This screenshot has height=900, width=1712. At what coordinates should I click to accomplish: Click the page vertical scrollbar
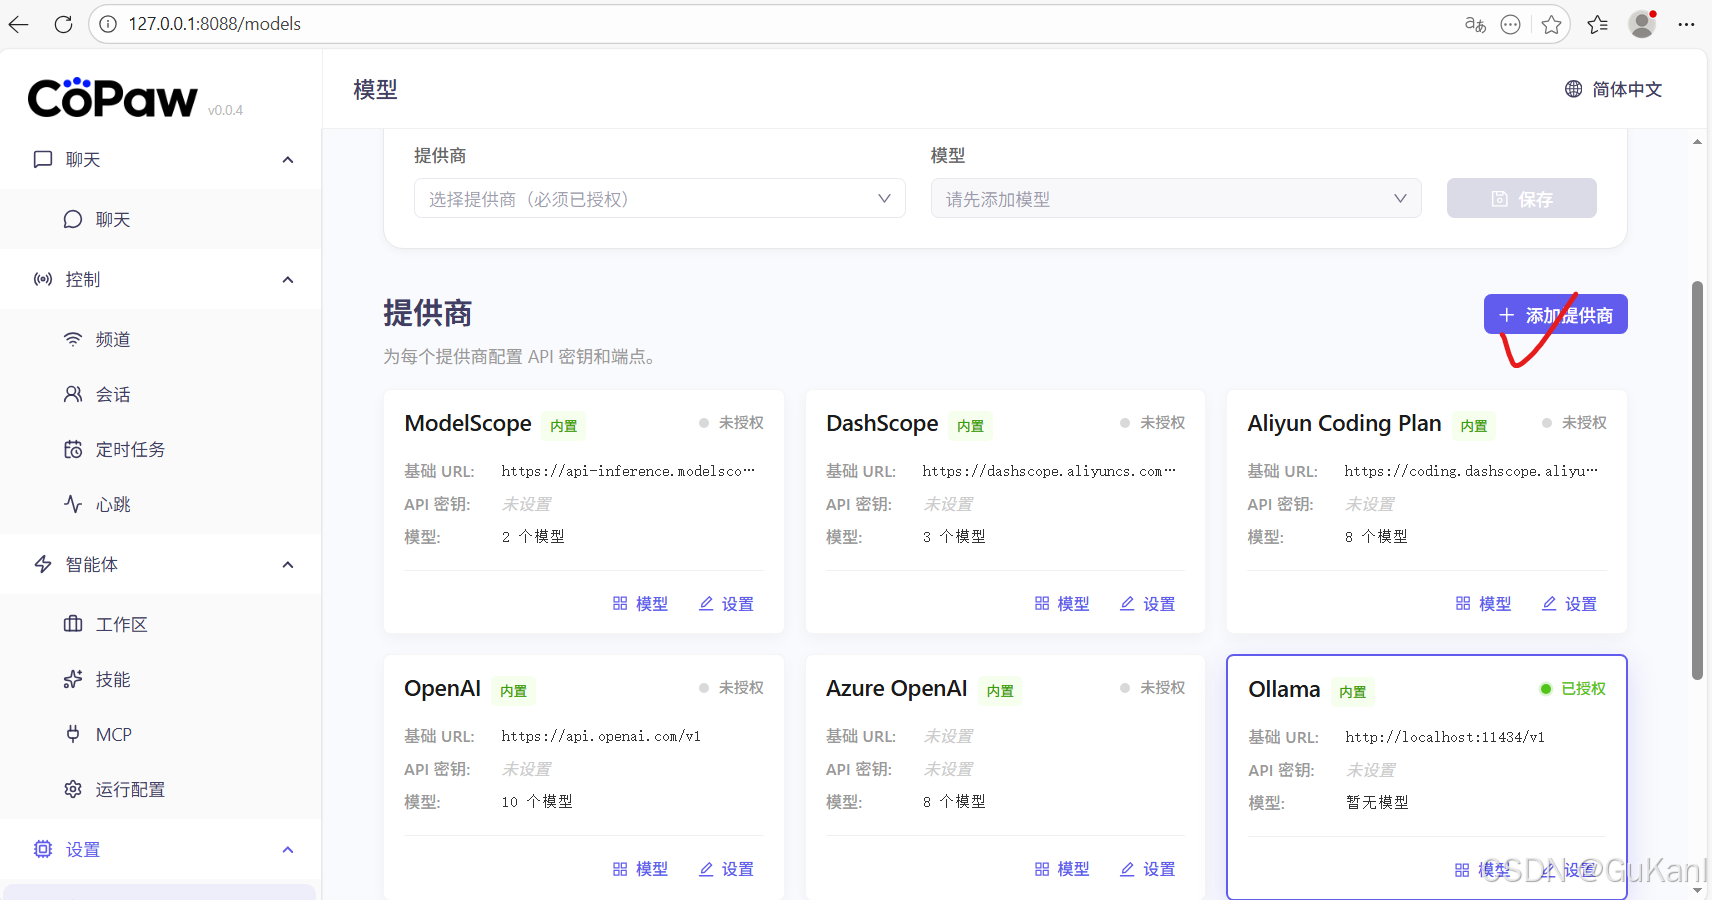tap(1697, 480)
